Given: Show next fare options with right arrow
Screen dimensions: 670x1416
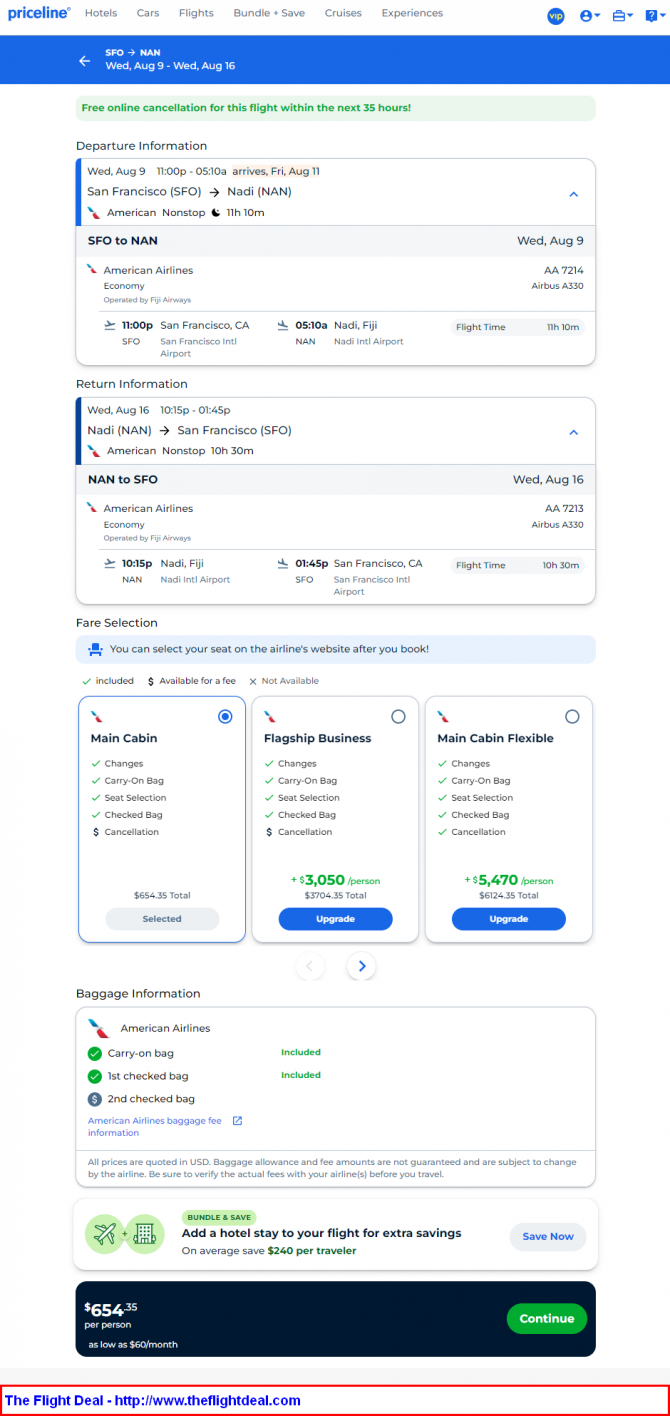Looking at the screenshot, I should coord(362,966).
